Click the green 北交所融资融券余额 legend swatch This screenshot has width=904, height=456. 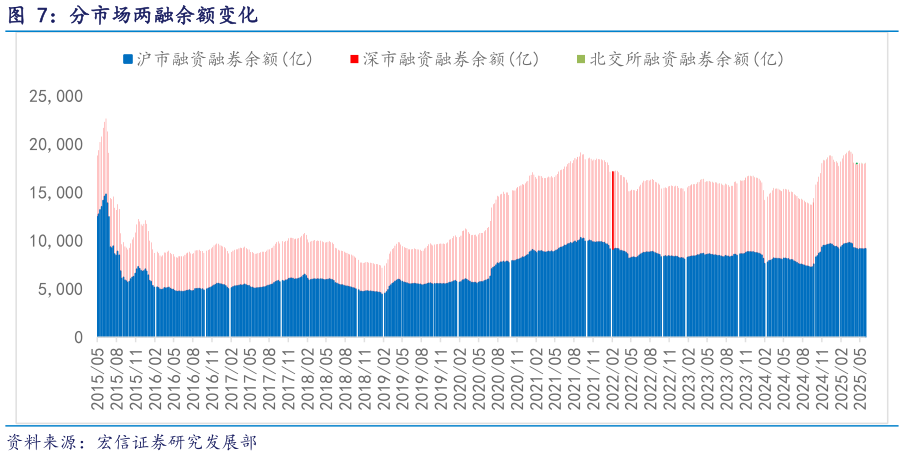tap(581, 59)
